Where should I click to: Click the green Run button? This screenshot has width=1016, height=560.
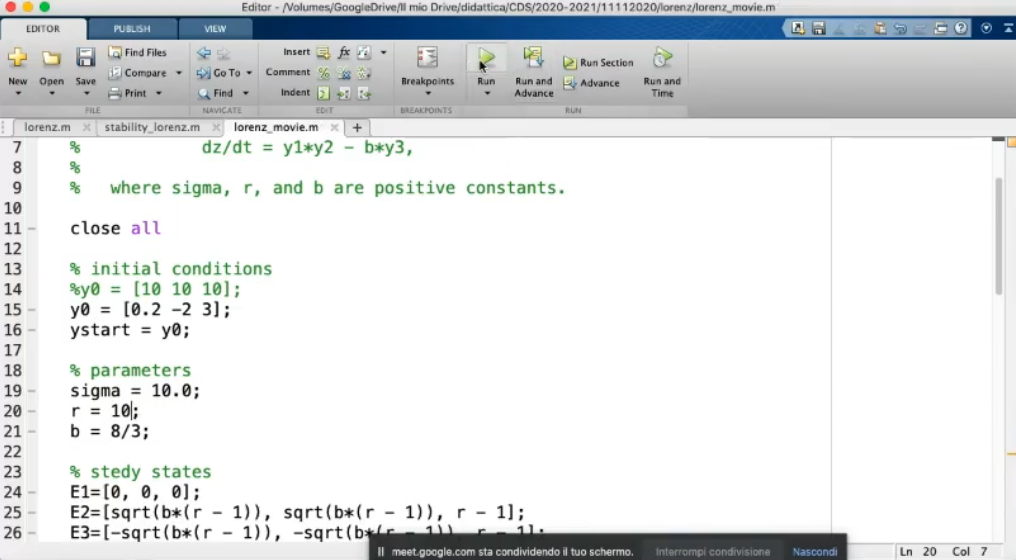coord(486,59)
